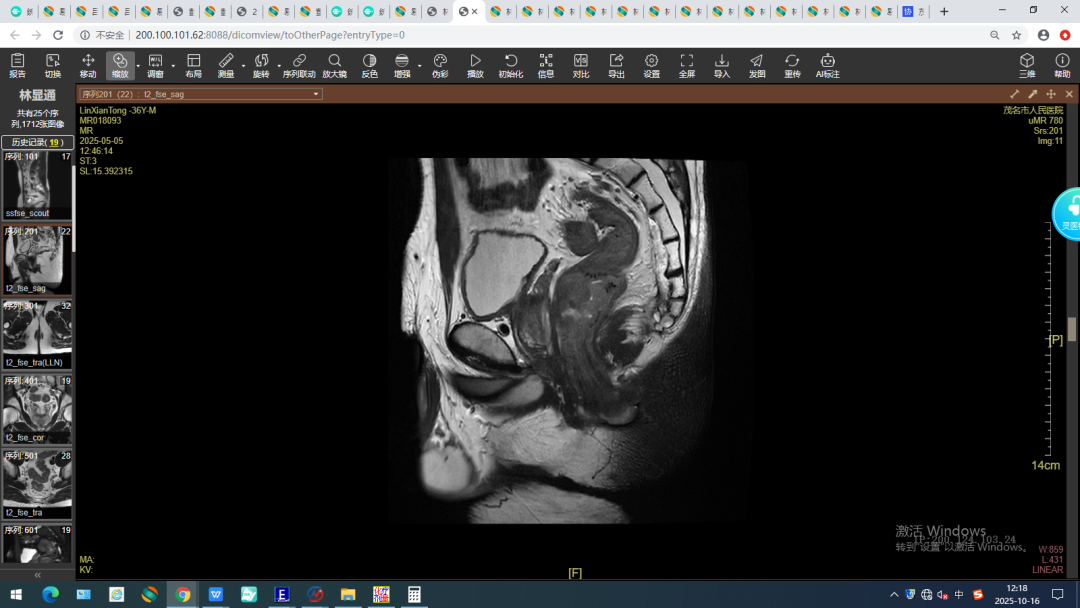This screenshot has height=608, width=1080.
Task: Toggle 序列联动 (Series link) sync
Action: (299, 65)
